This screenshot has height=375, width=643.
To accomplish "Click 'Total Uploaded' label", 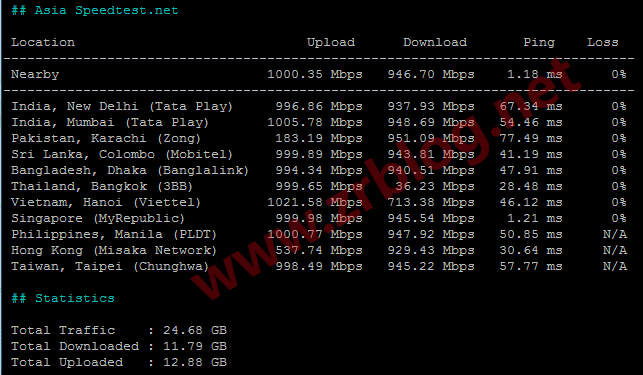I will 67,363.
